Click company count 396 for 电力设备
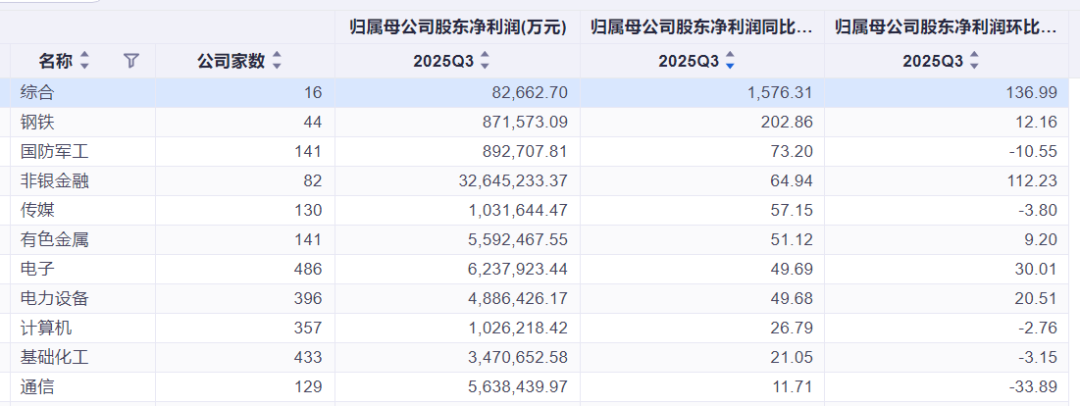Viewport: 1080px width, 406px height. (x=309, y=299)
